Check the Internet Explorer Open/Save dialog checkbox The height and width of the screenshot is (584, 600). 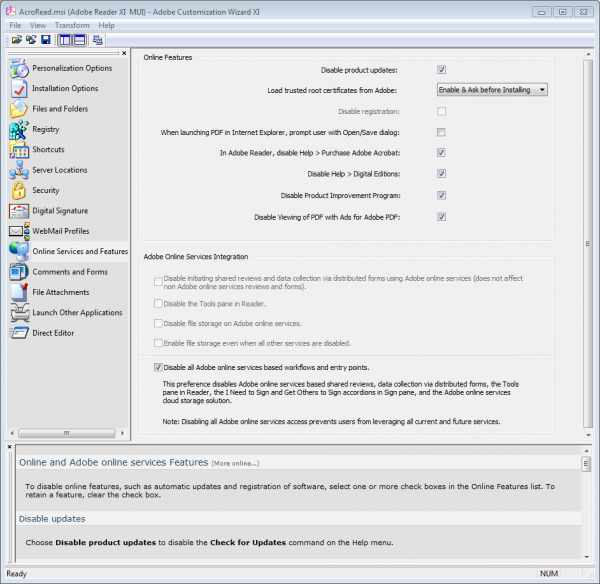click(x=441, y=132)
